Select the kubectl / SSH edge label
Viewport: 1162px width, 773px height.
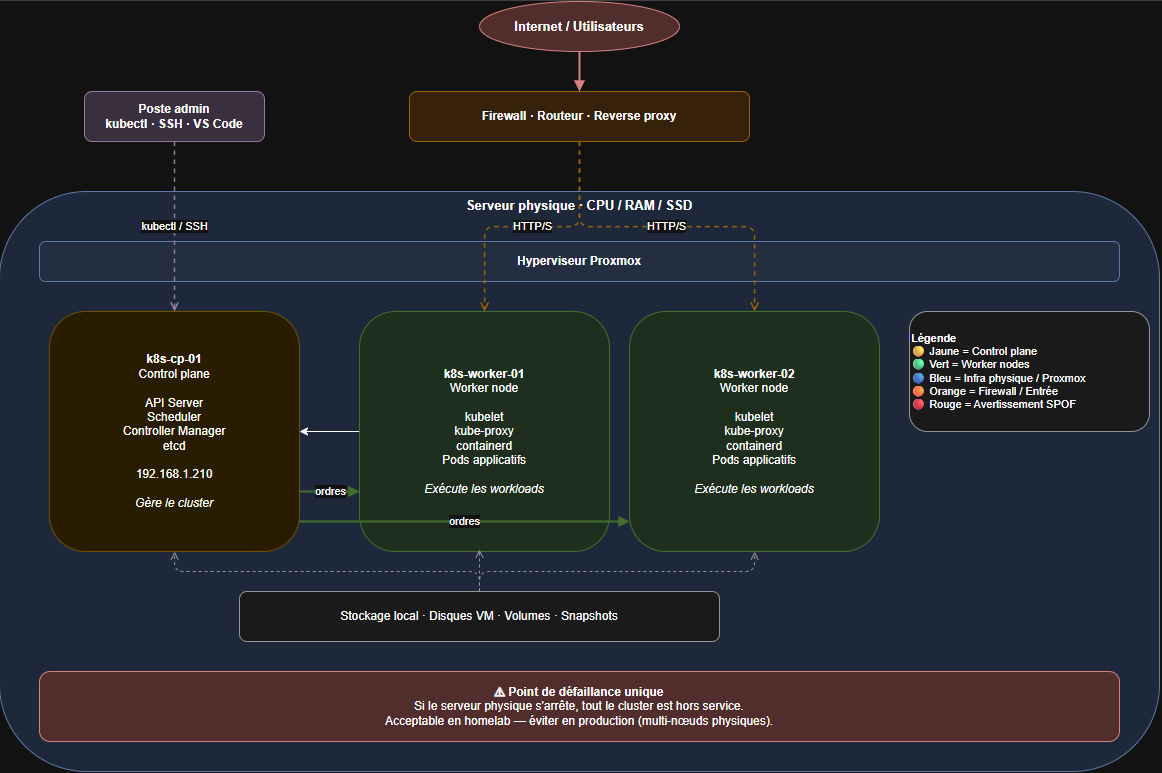point(174,226)
